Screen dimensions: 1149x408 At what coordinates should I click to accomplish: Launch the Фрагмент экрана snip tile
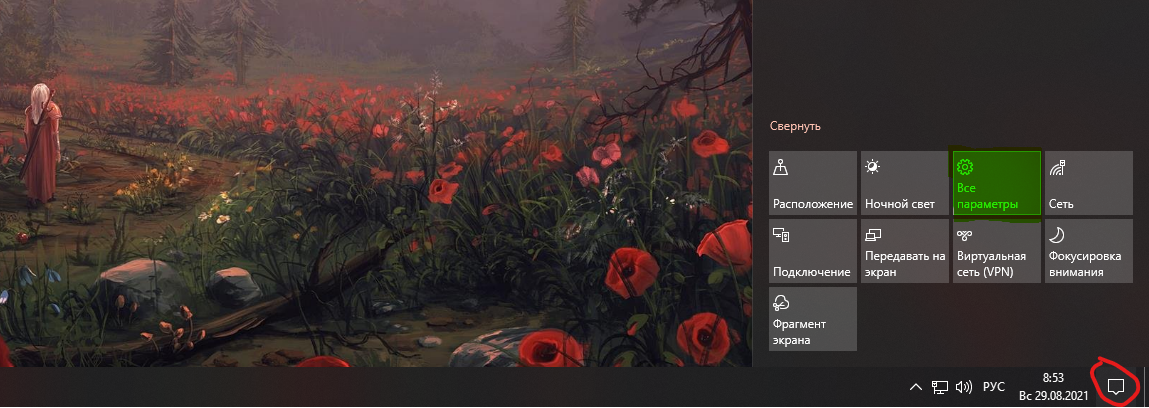(813, 319)
